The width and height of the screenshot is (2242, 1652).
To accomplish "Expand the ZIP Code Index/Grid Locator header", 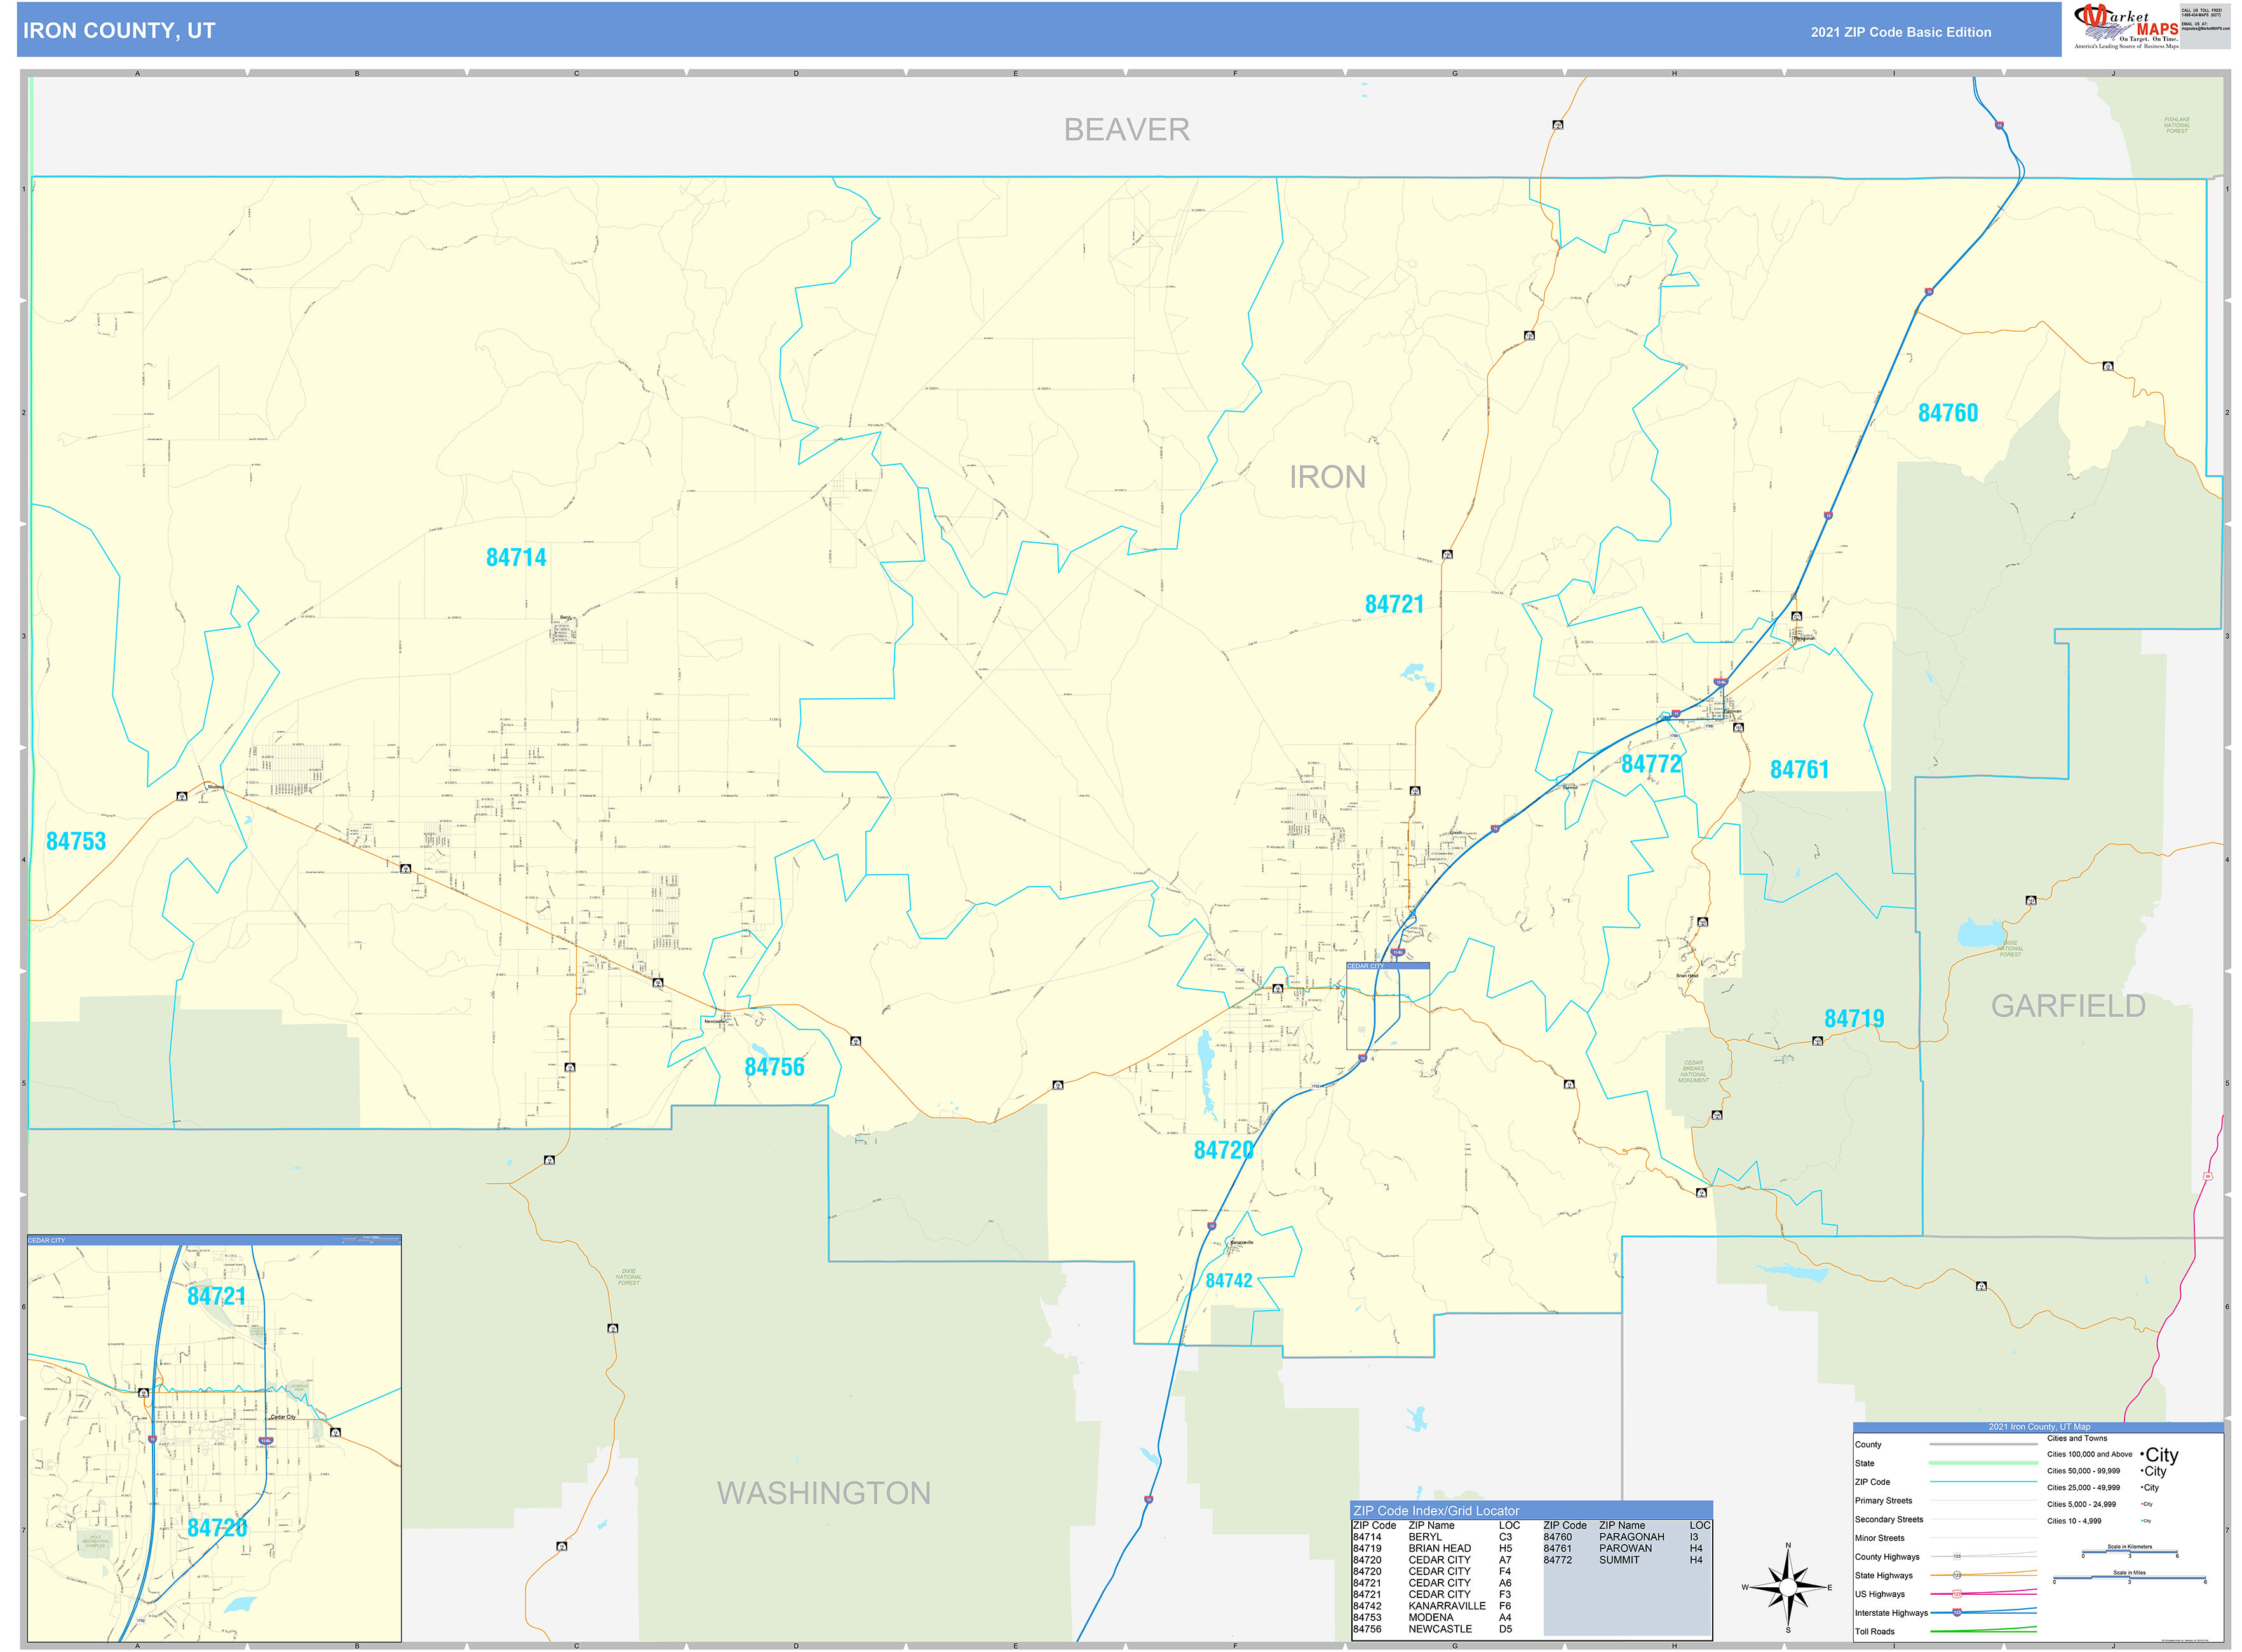I will tap(1436, 1511).
